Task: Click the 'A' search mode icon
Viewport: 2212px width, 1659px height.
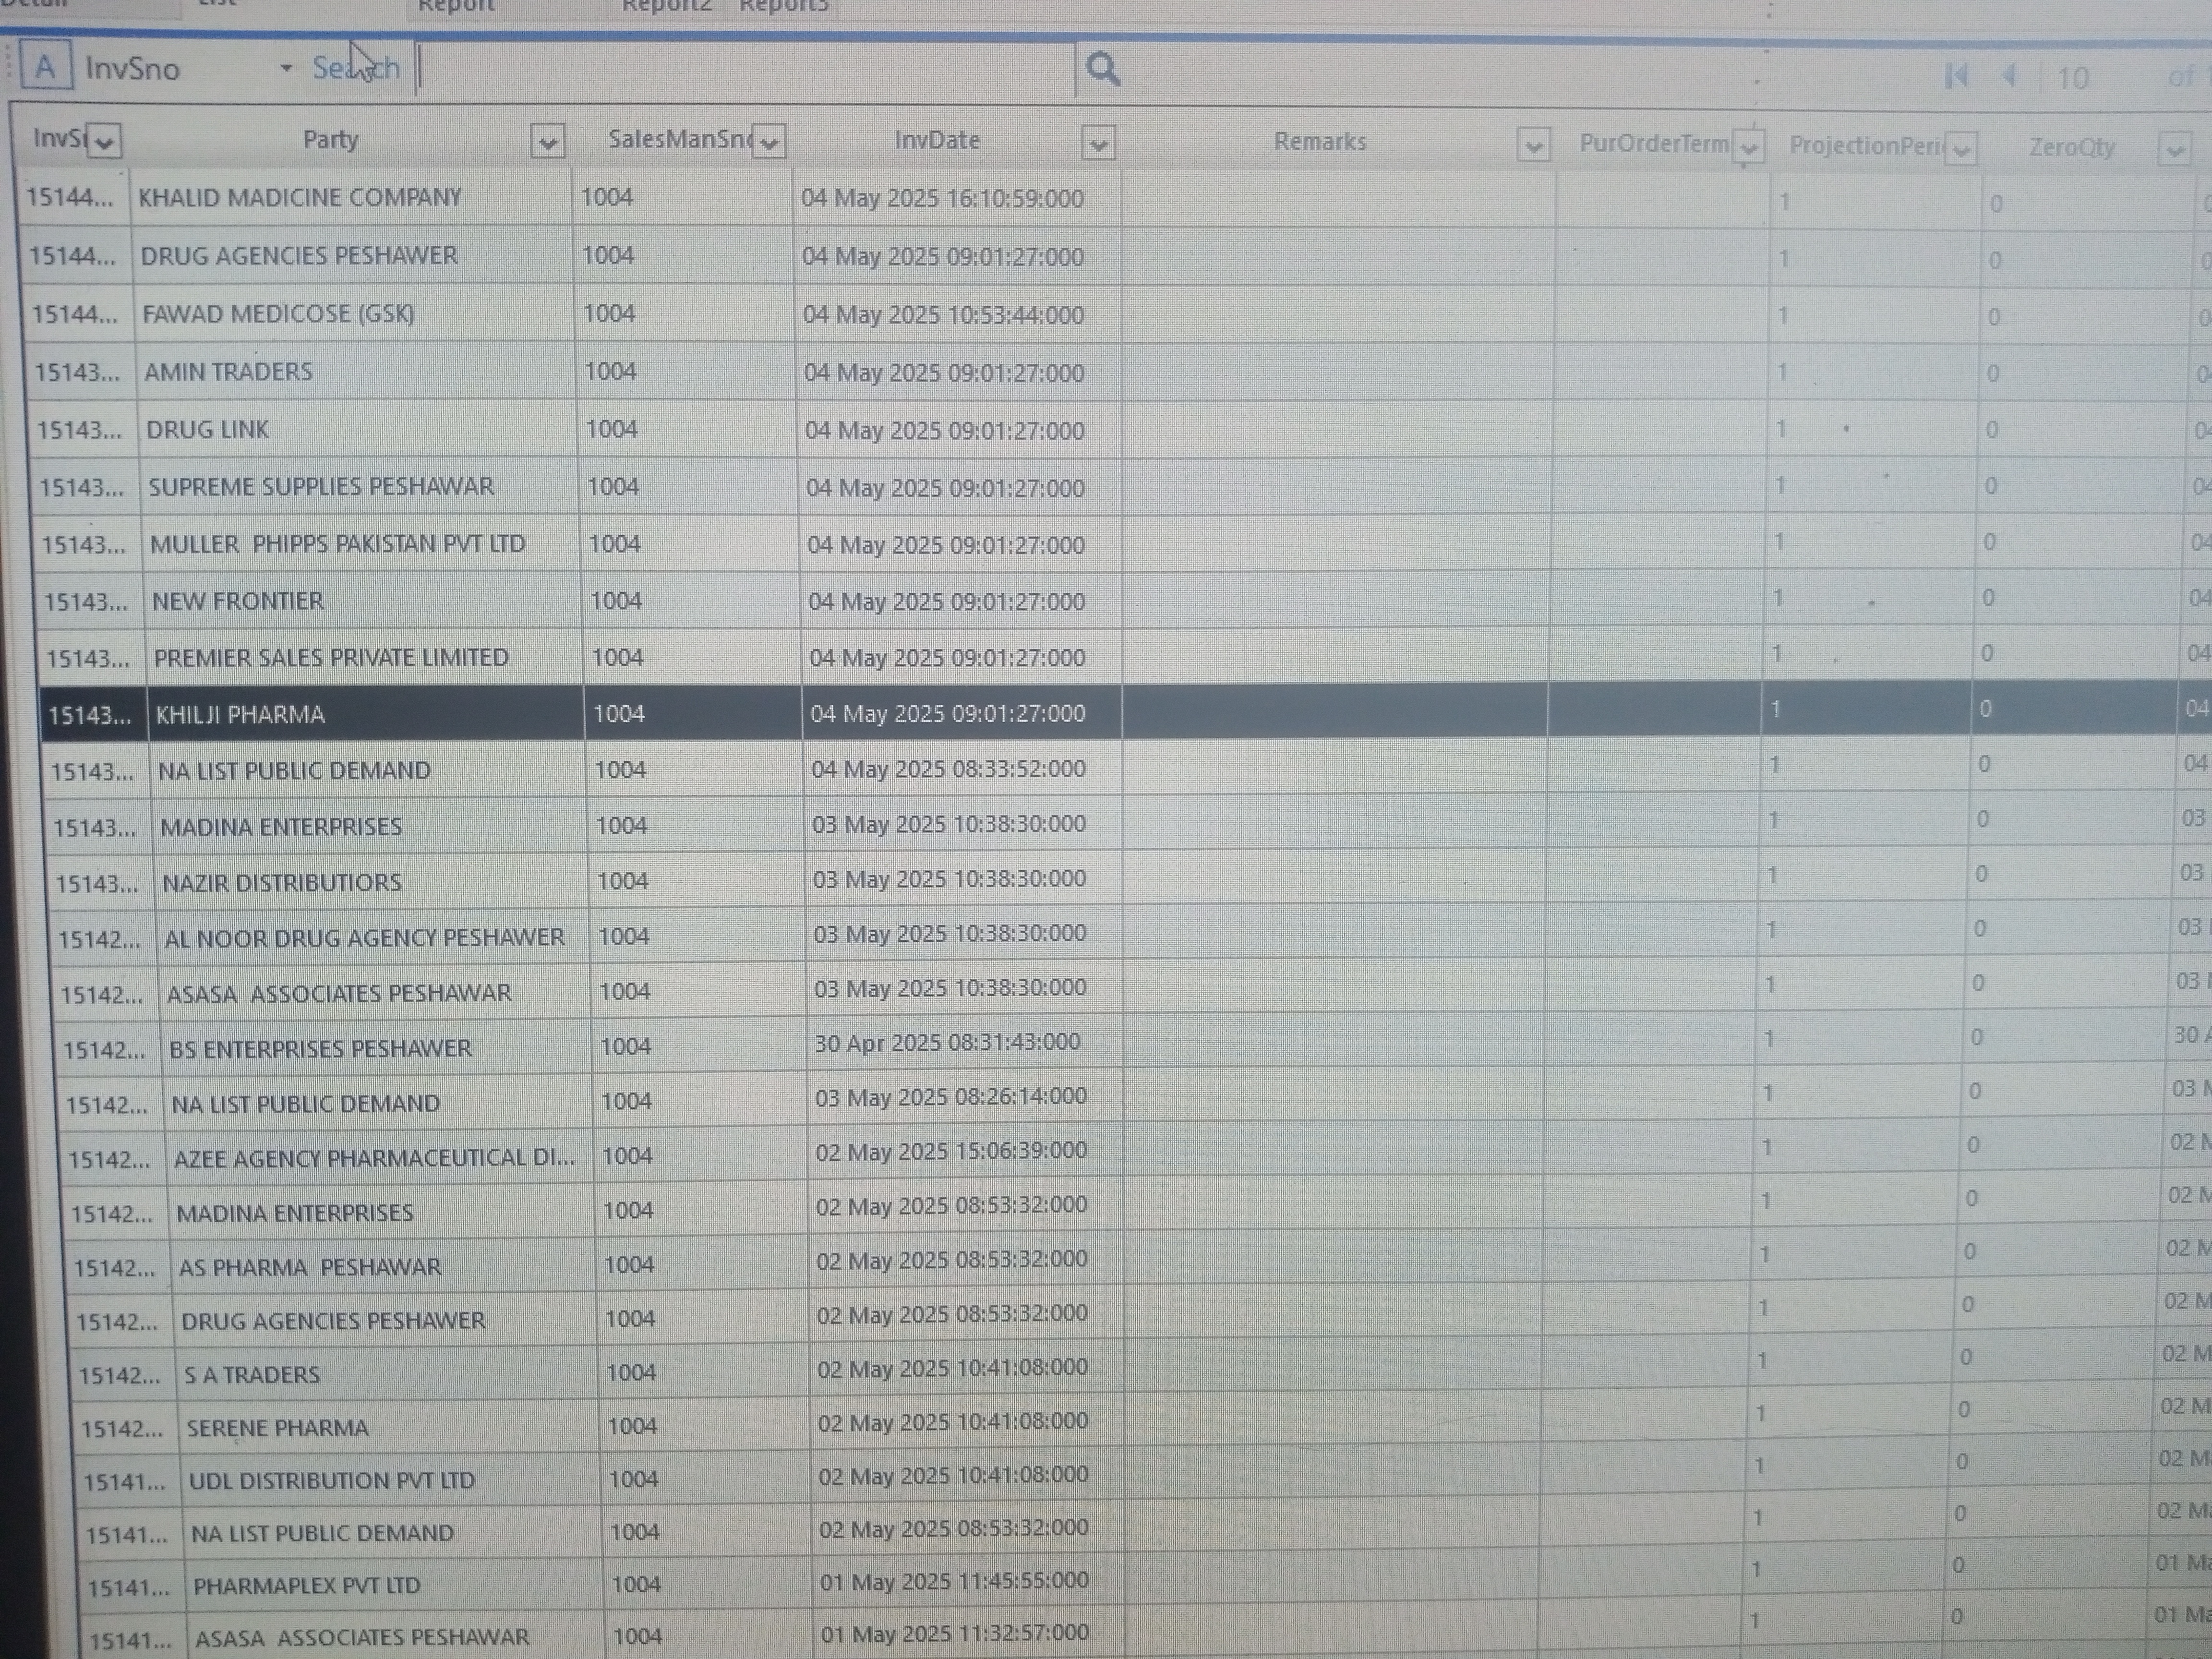Action: pos(45,68)
